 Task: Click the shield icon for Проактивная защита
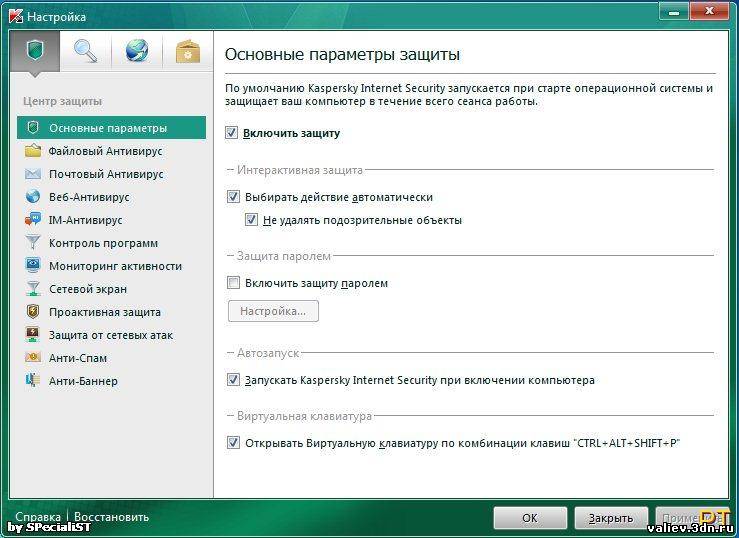[33, 311]
